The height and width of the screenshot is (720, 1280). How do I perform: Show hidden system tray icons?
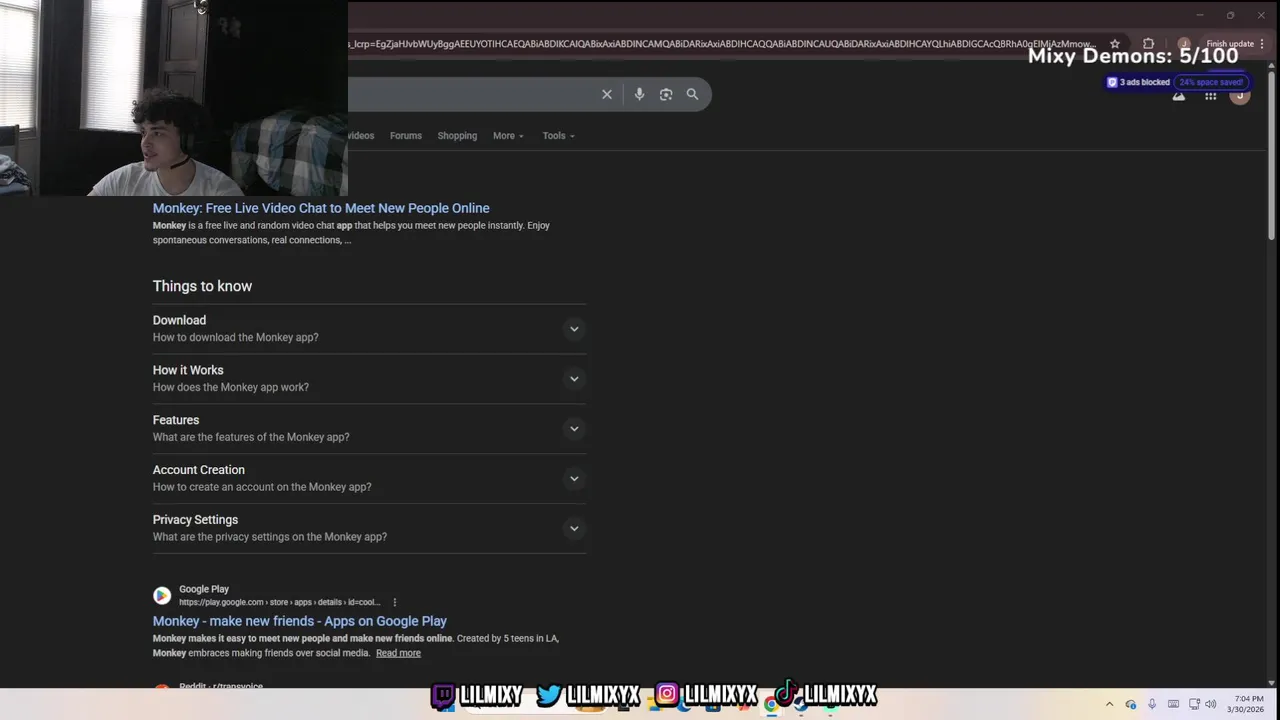click(x=1109, y=704)
